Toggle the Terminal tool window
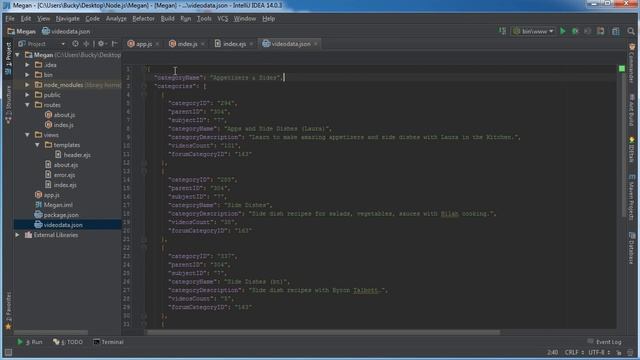Screen dimensions: 640x360 (x=108, y=342)
